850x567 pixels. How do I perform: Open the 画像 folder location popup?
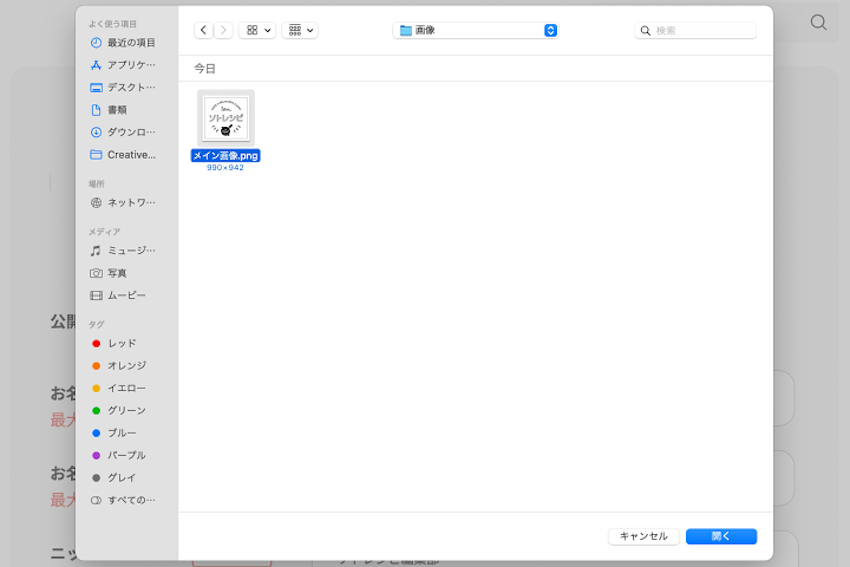(475, 30)
